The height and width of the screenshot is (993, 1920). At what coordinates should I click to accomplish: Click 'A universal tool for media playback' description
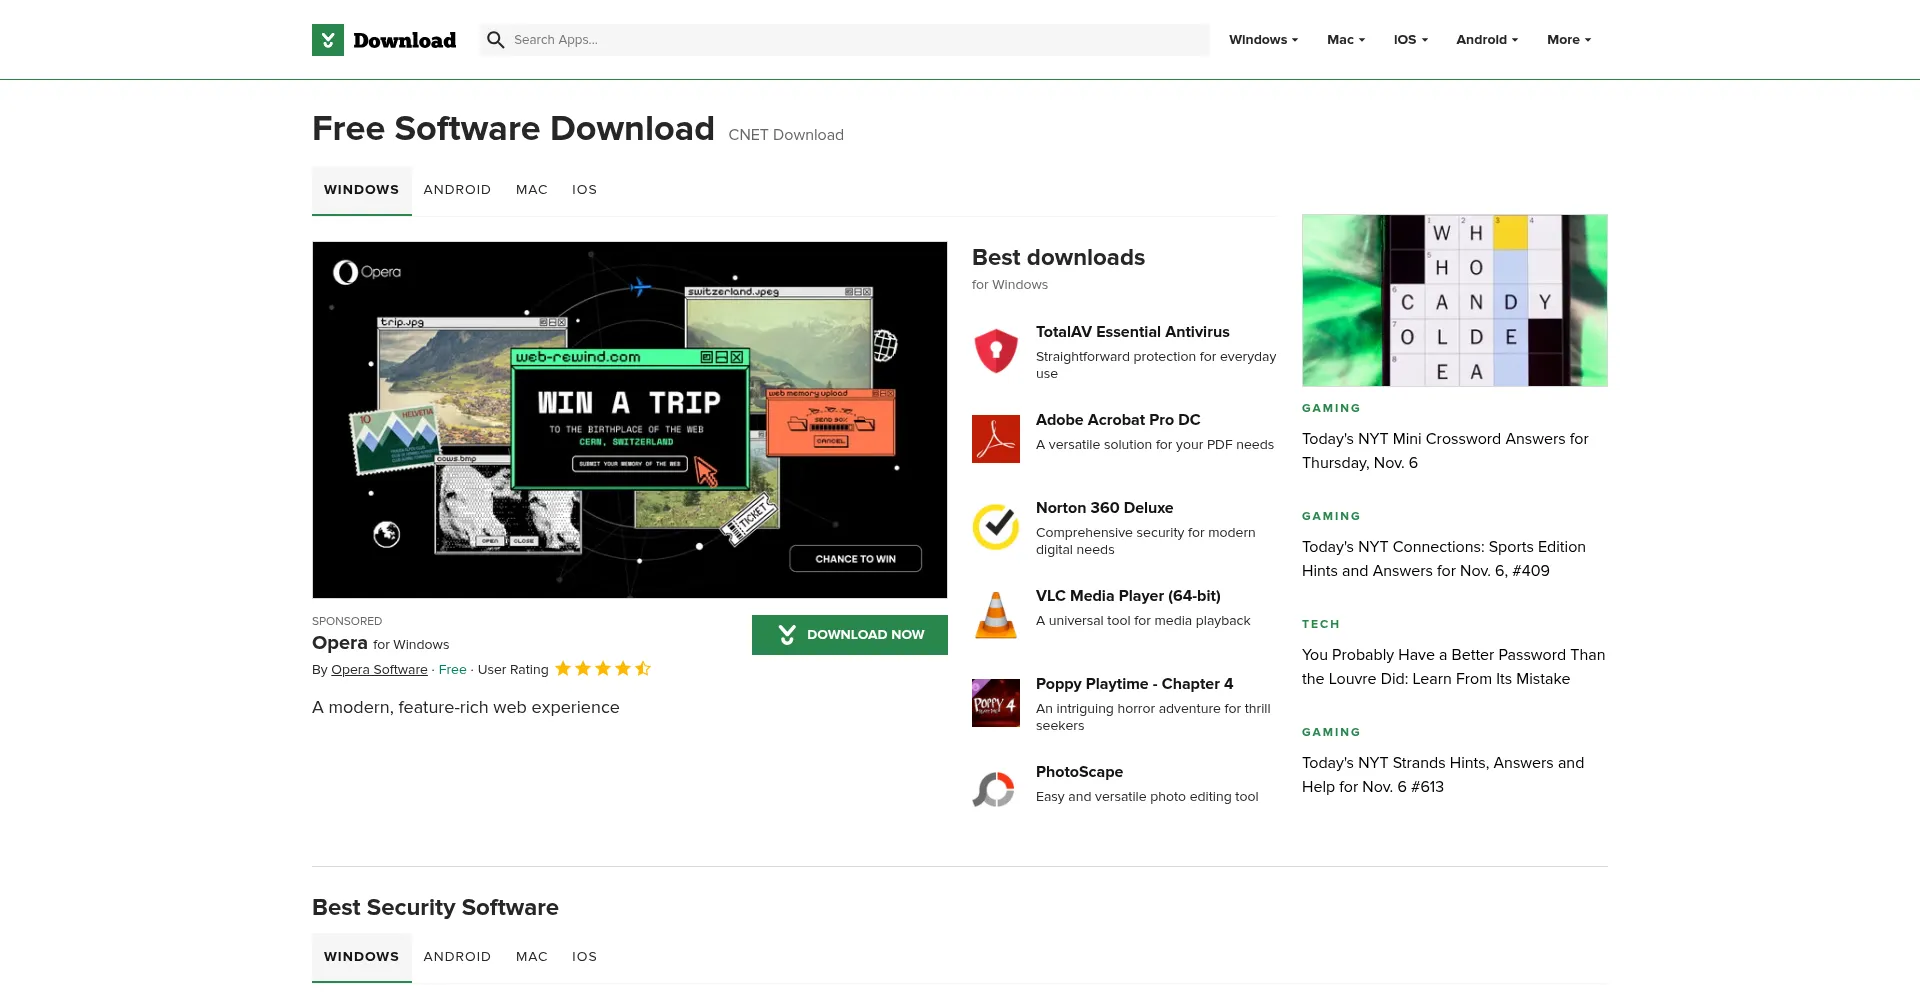(1143, 621)
